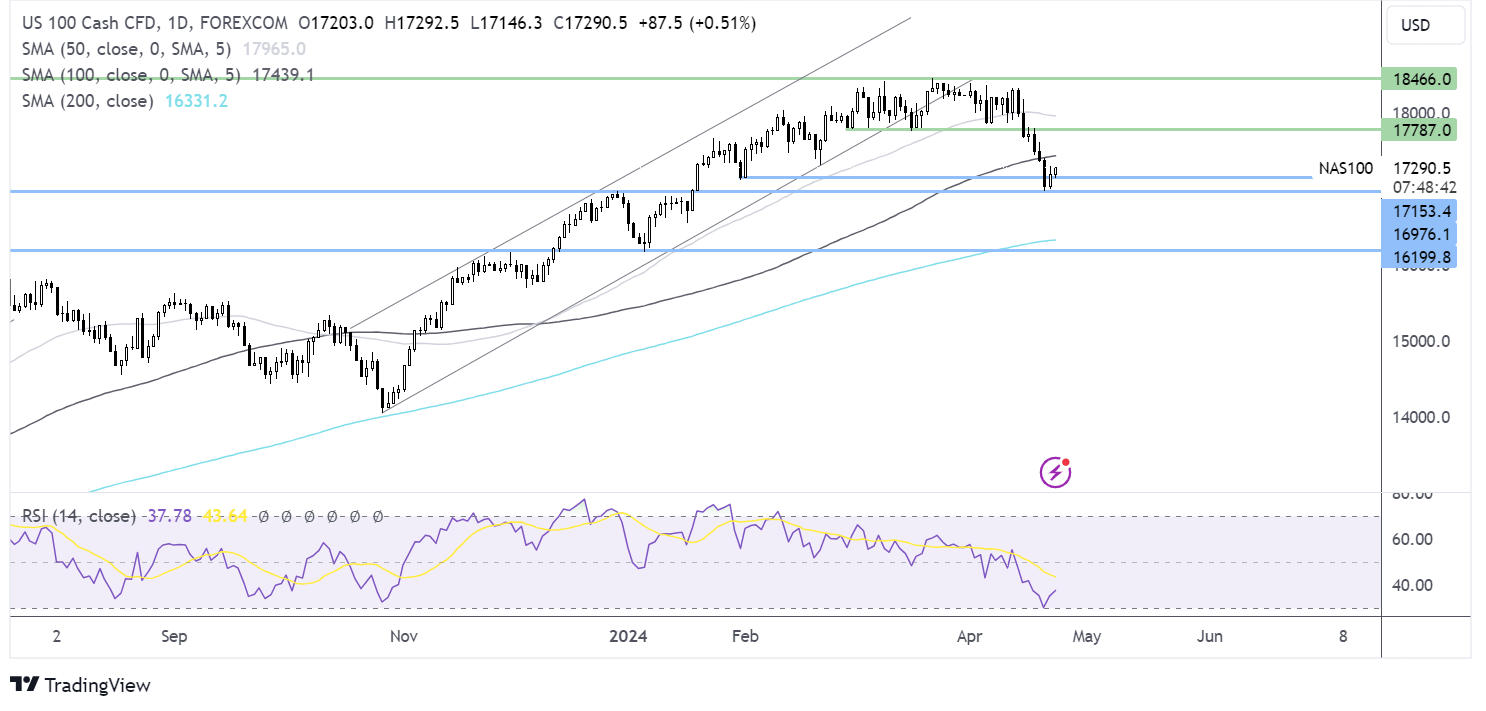Click the 1D interval label in the title
Image resolution: width=1486 pixels, height=711 pixels.
point(181,22)
